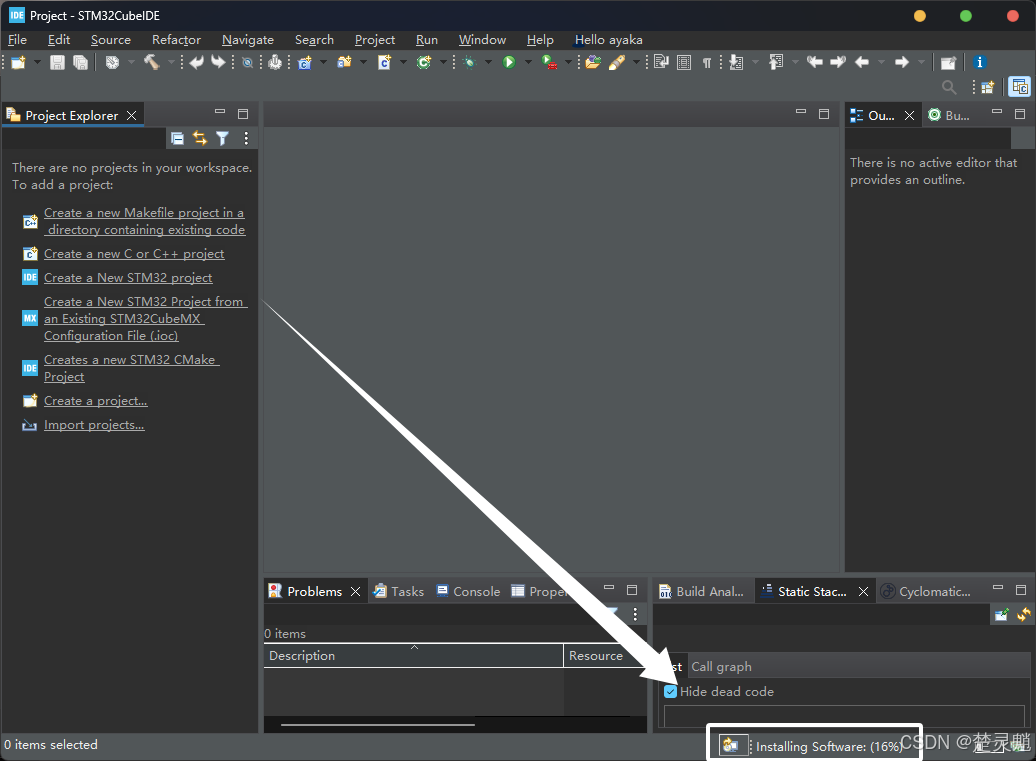Open dropdown next to green Run icon
The width and height of the screenshot is (1036, 761).
tap(528, 62)
